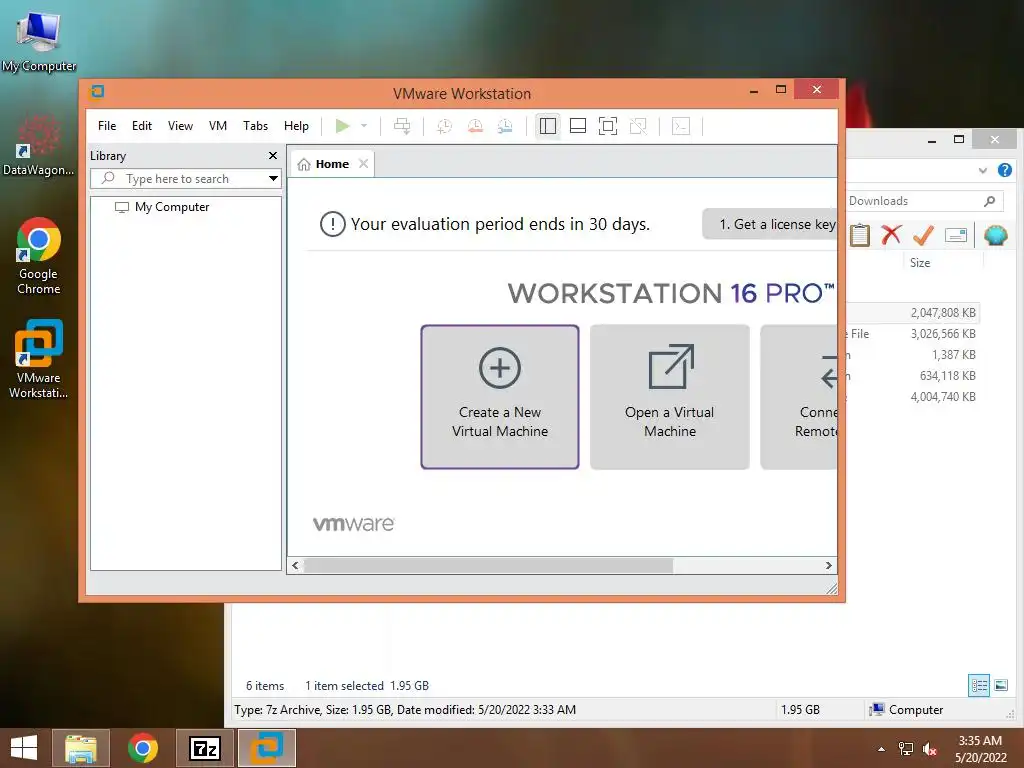Open 7-Zip from the taskbar
The width and height of the screenshot is (1024, 768).
pyautogui.click(x=205, y=748)
